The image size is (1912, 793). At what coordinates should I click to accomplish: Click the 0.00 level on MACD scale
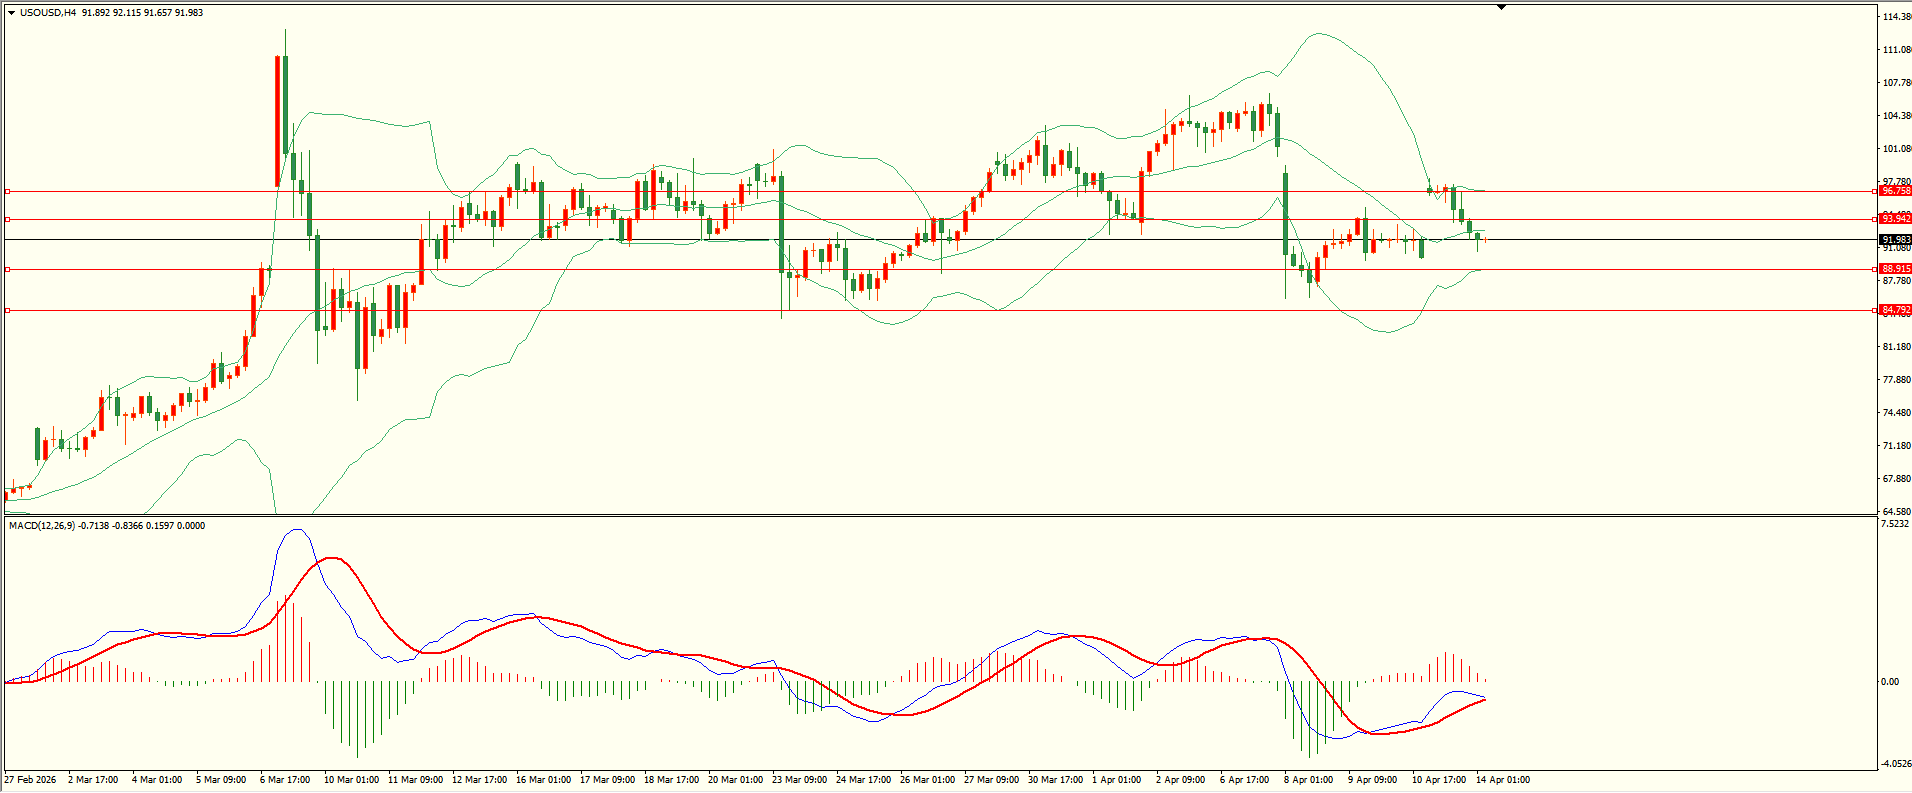point(1889,682)
